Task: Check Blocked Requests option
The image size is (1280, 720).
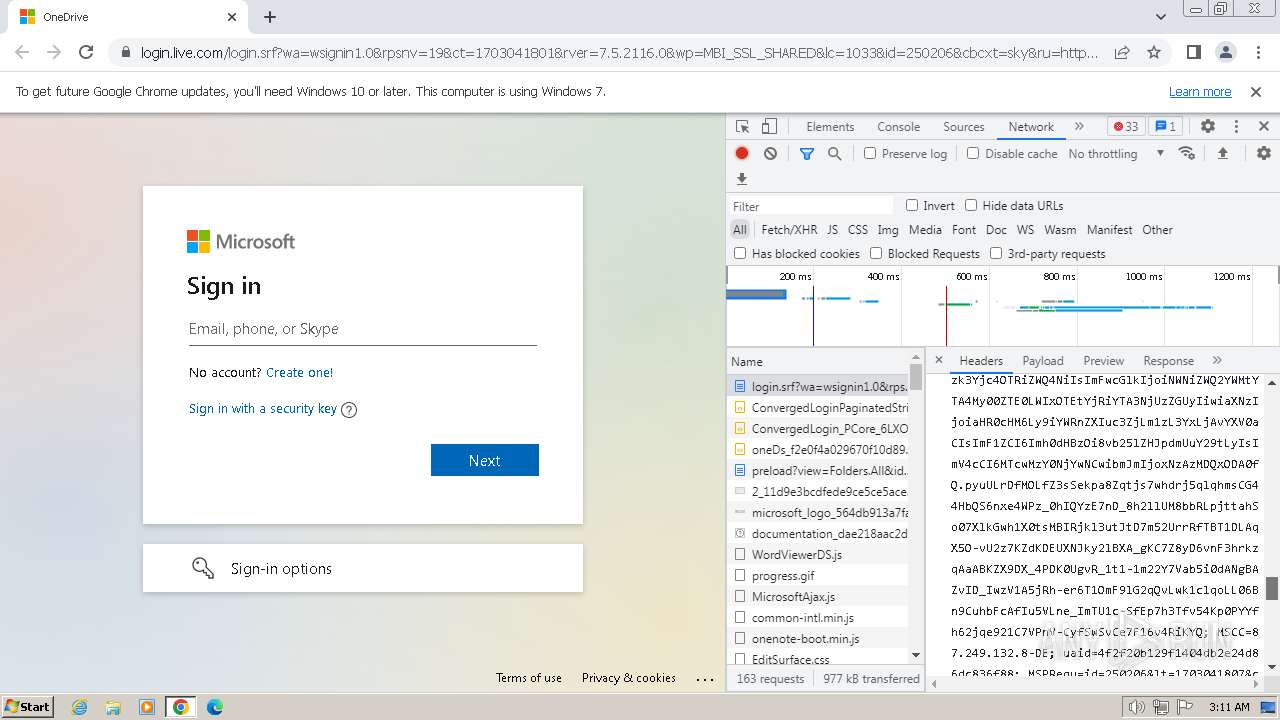Action: (x=876, y=253)
